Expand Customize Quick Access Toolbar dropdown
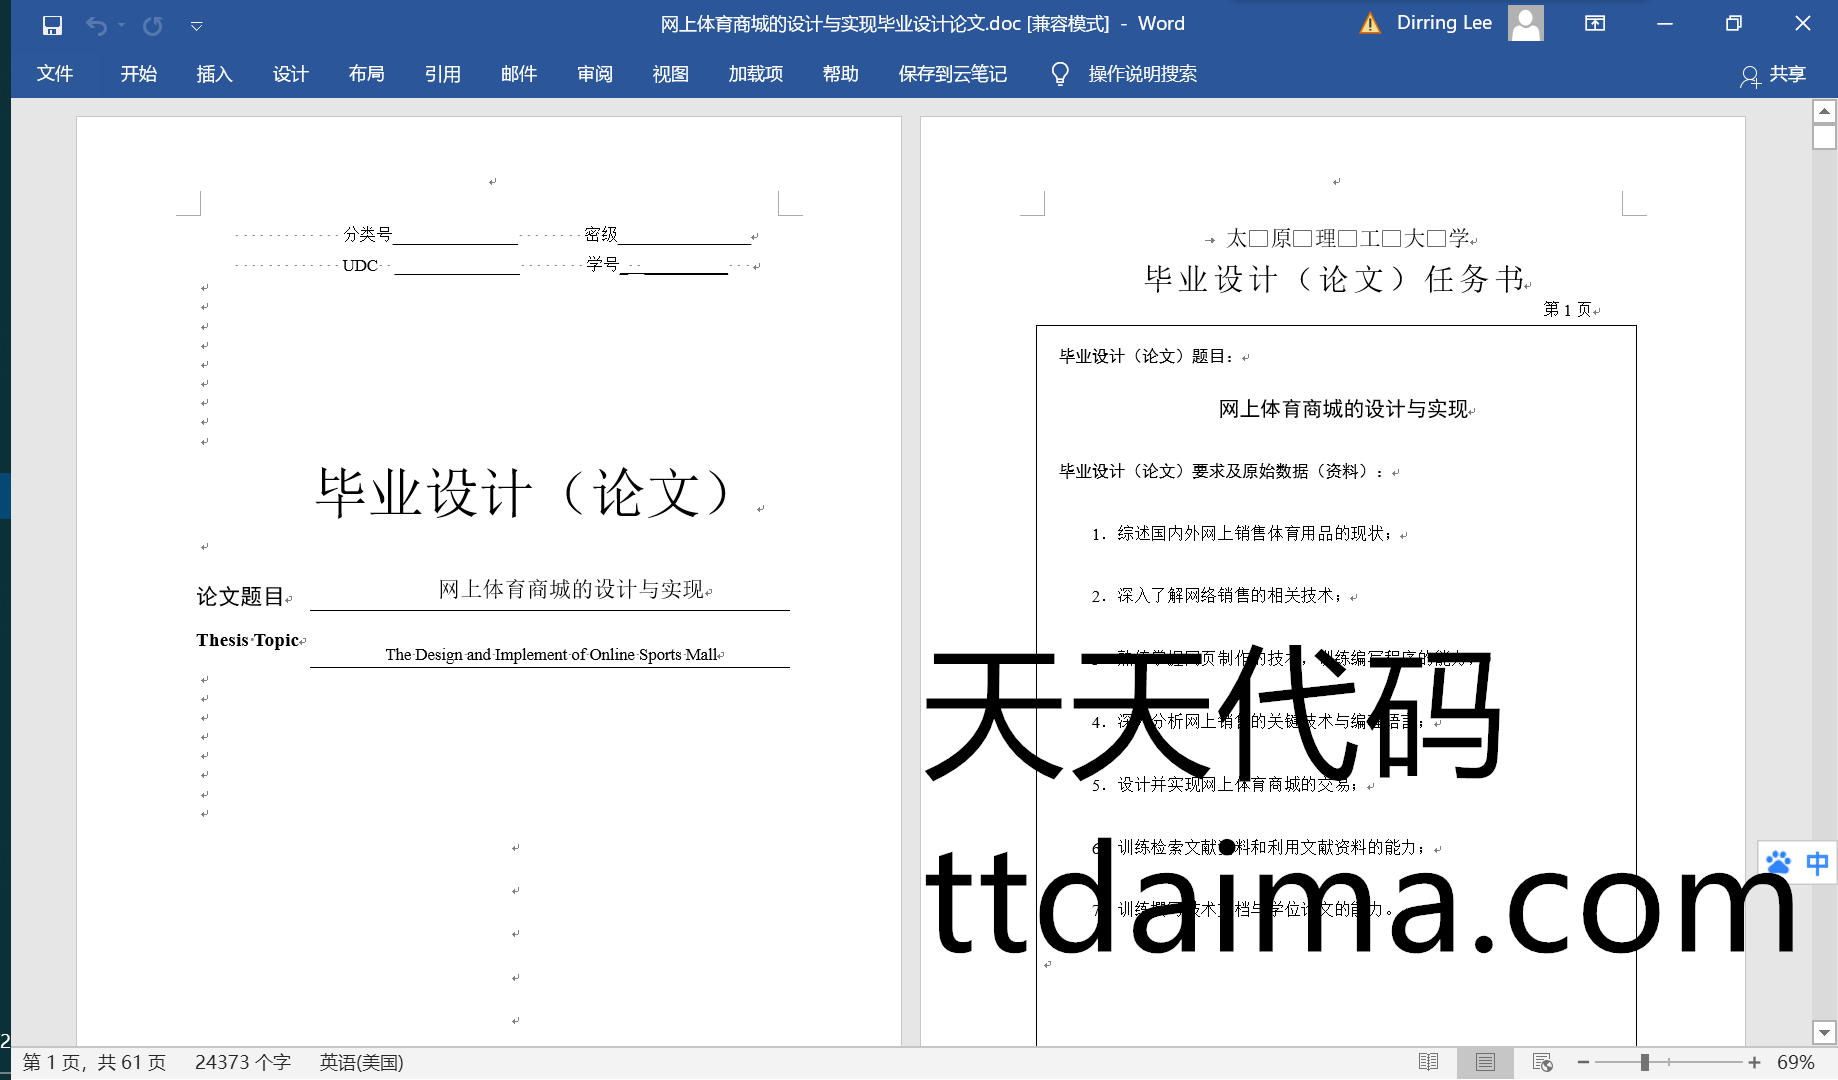This screenshot has height=1080, width=1838. coord(197,26)
